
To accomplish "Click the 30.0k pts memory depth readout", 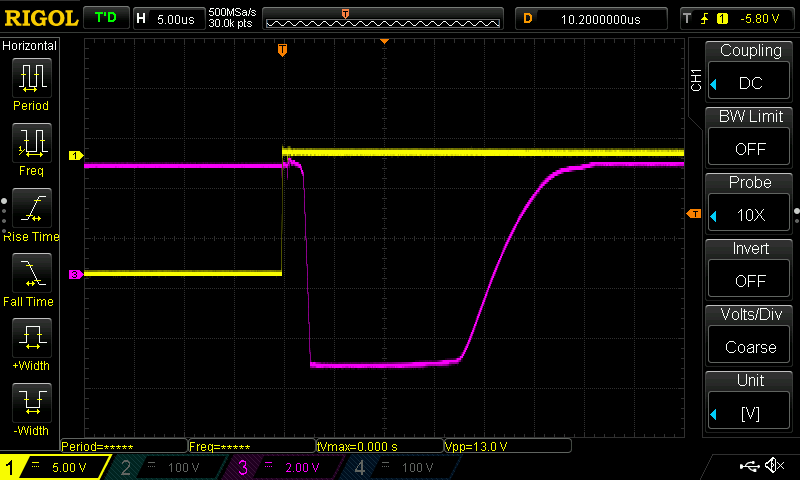I will click(231, 23).
